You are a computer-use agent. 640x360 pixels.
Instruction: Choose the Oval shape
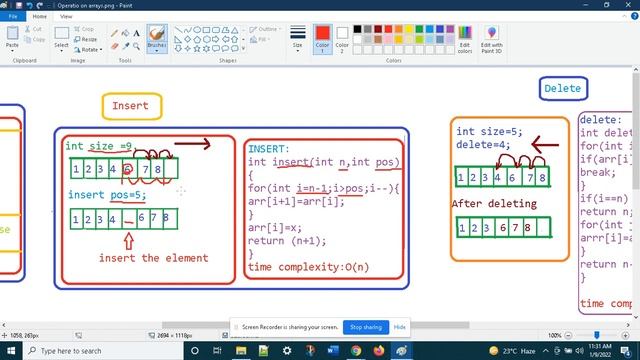[x=197, y=30]
